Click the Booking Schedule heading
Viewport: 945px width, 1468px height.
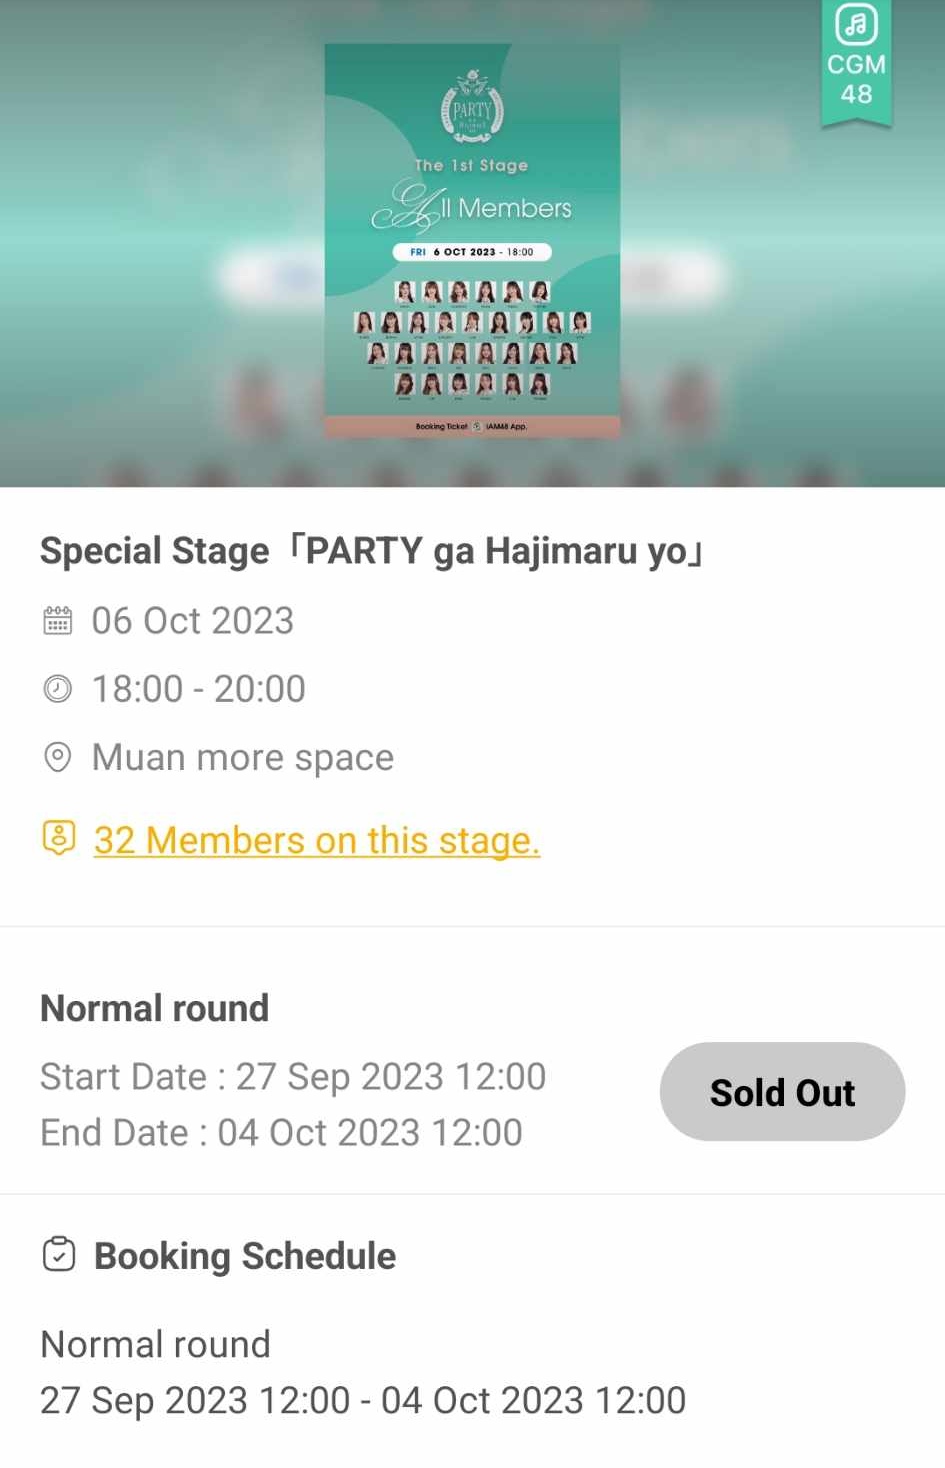(x=245, y=1256)
